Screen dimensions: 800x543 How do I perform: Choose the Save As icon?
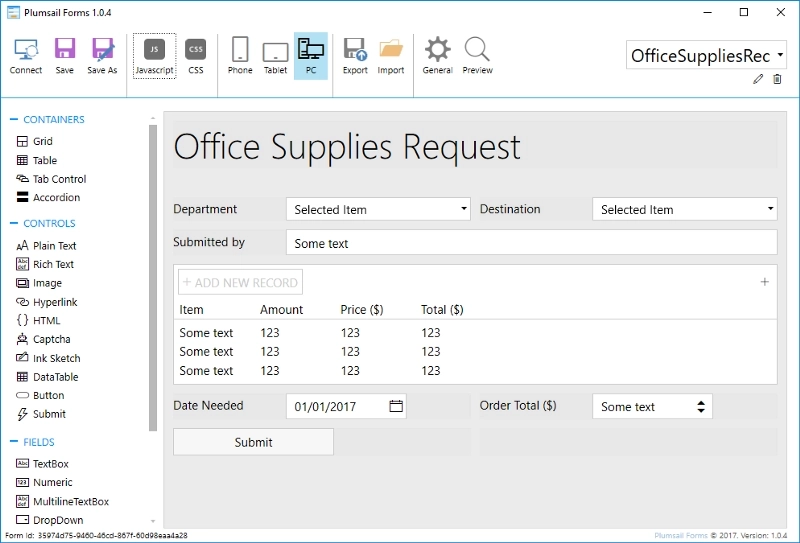click(102, 56)
